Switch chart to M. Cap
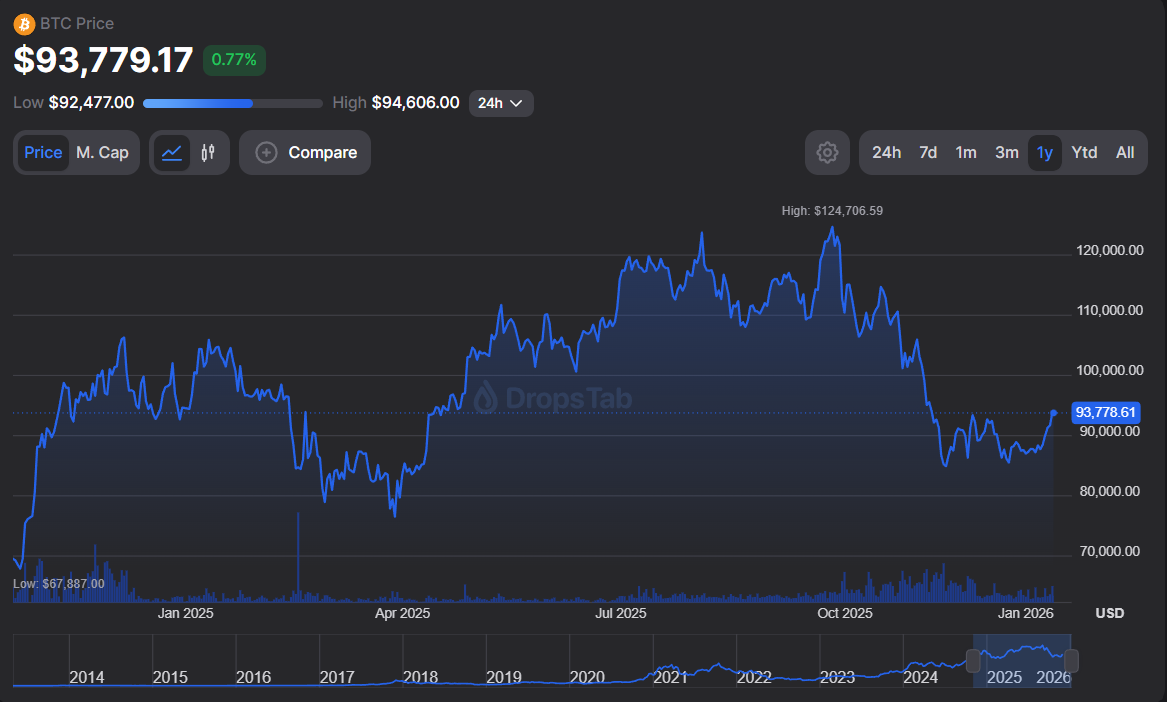Screen dimensions: 1167x702 click(103, 153)
